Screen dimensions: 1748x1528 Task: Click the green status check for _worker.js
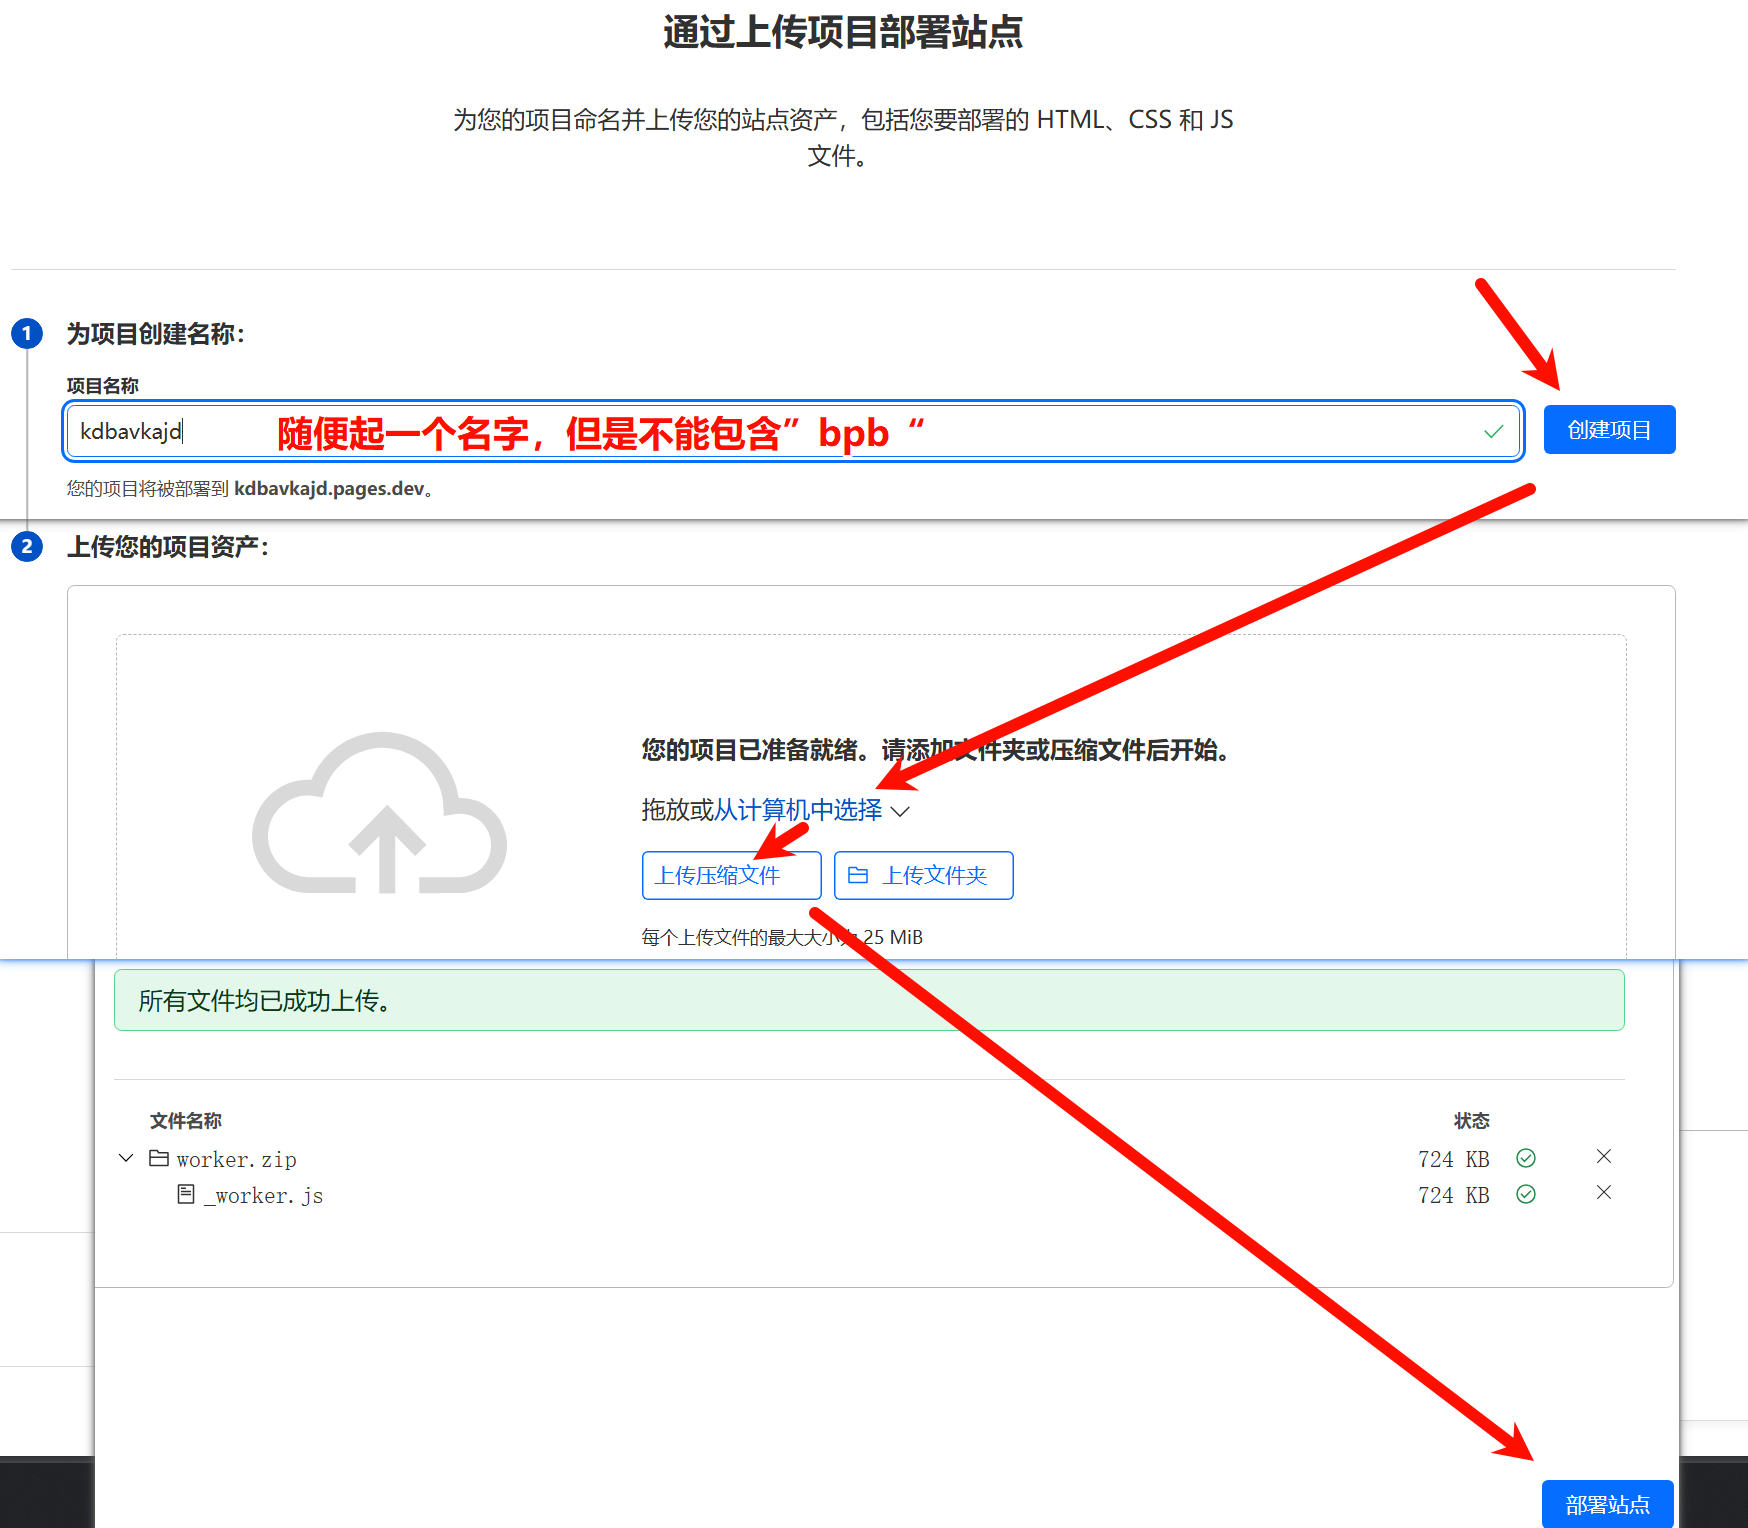pos(1525,1194)
